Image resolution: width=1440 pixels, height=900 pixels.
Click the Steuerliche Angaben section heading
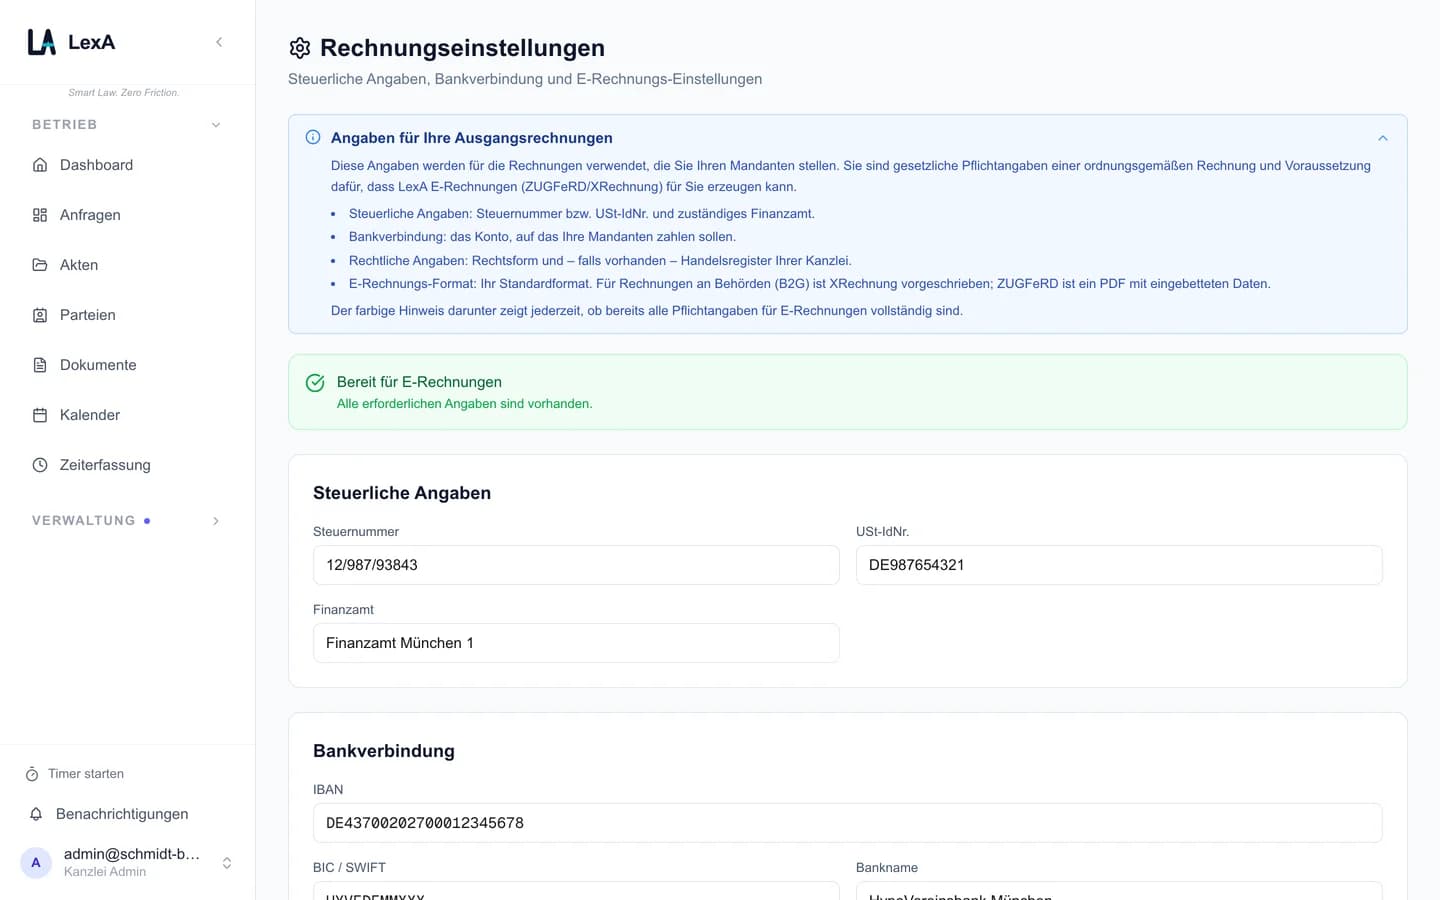click(x=402, y=493)
